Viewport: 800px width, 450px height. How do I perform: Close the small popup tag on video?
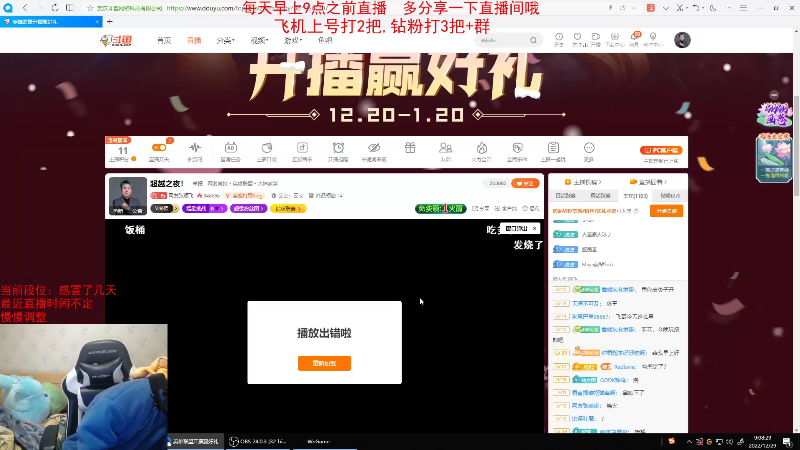[x=534, y=229]
